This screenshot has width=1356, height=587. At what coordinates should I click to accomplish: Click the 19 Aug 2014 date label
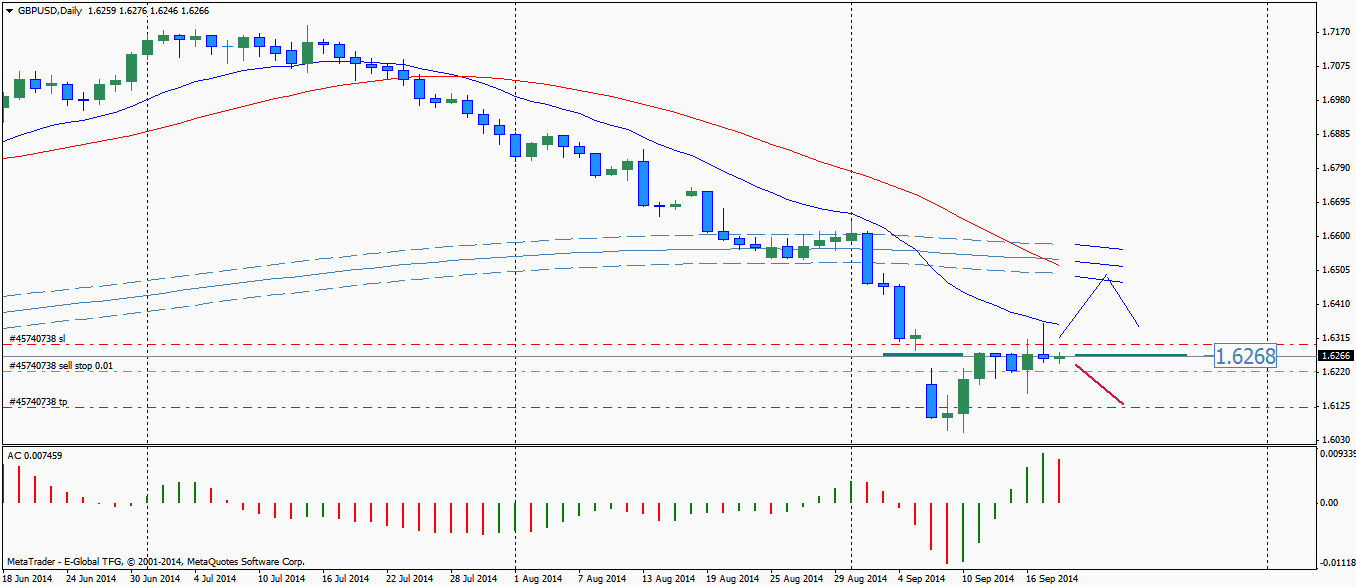[x=731, y=579]
